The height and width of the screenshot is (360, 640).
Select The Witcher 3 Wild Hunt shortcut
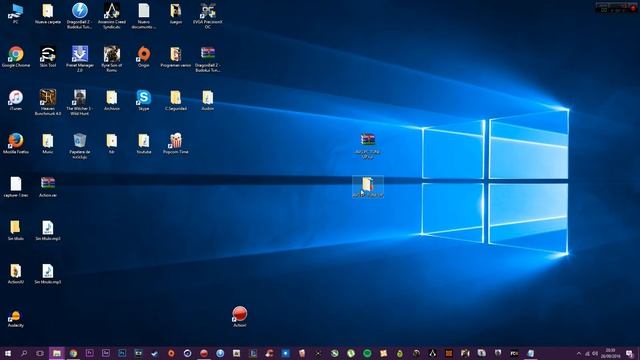[80, 102]
